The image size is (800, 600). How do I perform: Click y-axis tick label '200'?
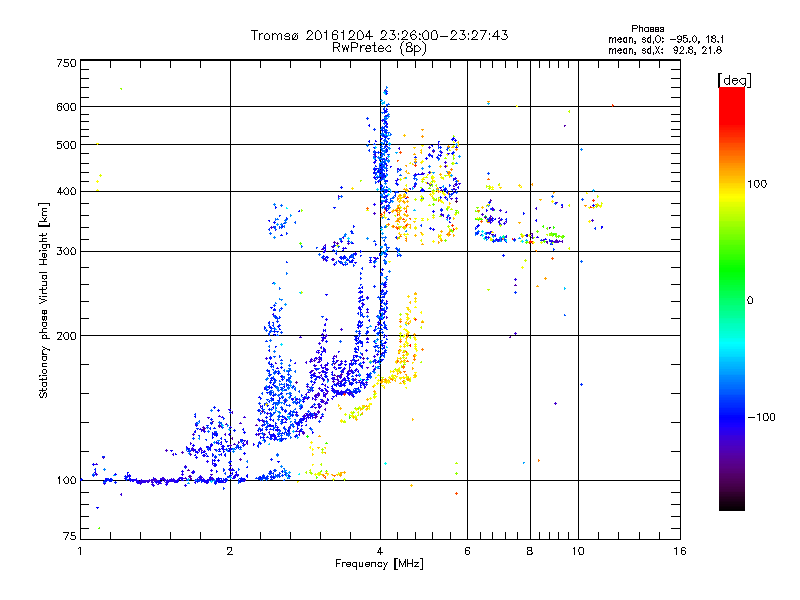tap(66, 336)
